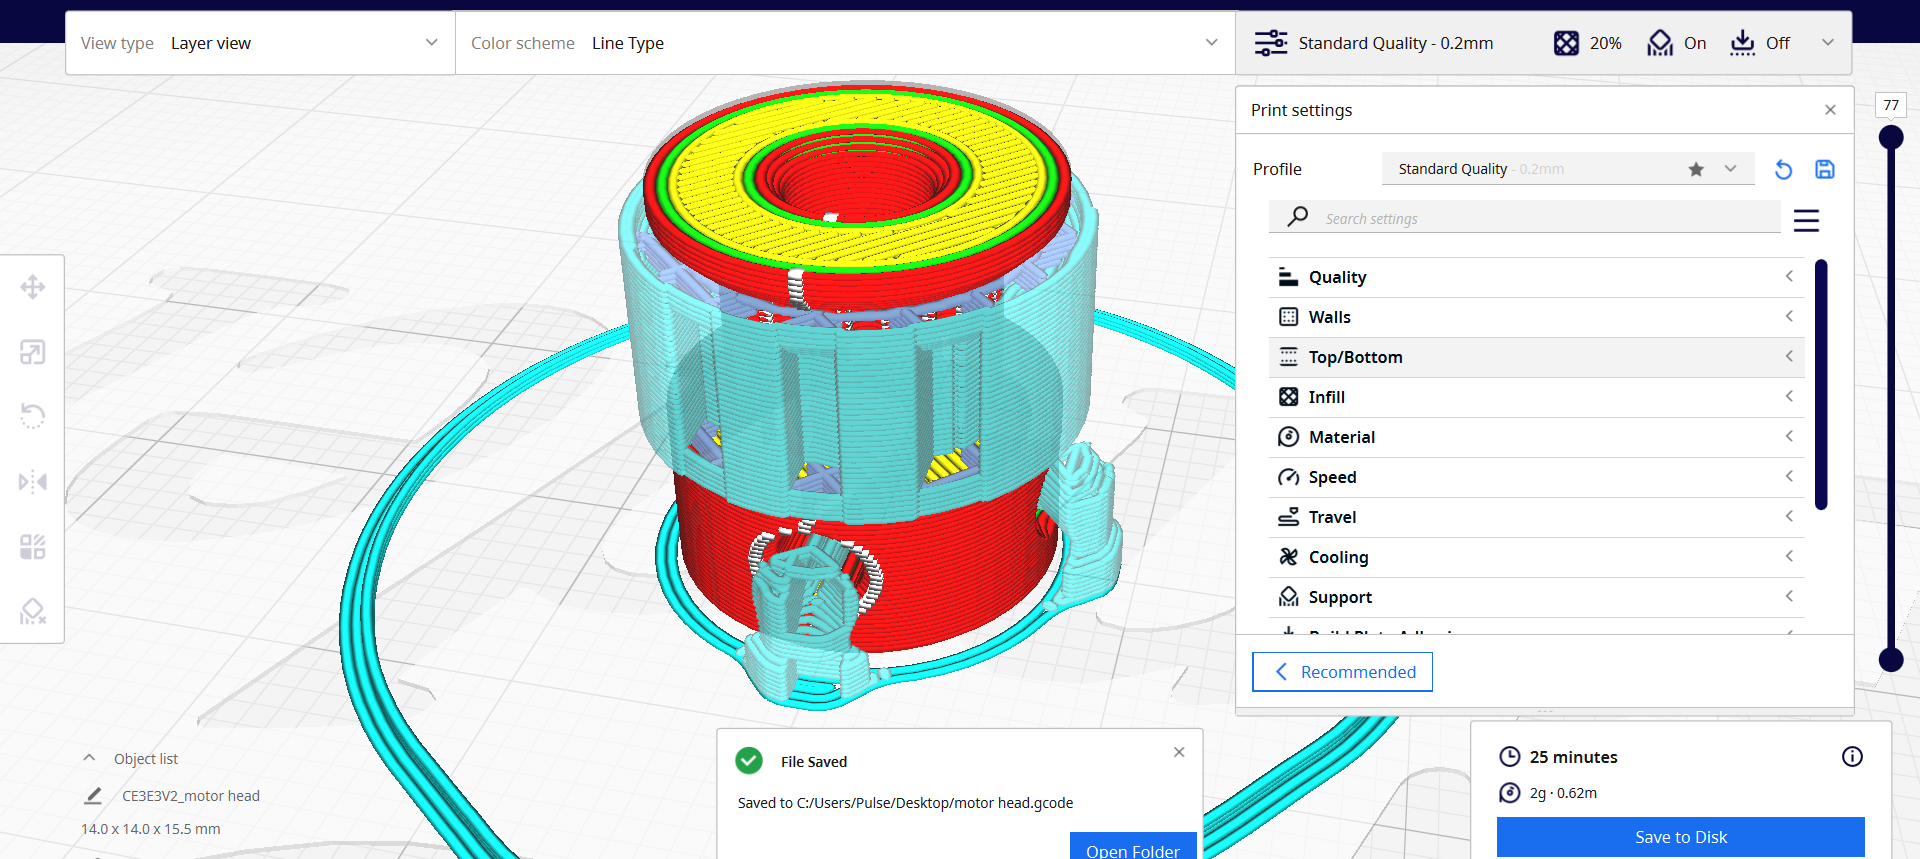The width and height of the screenshot is (1920, 859).
Task: Click the Save to Disk button
Action: (x=1680, y=837)
